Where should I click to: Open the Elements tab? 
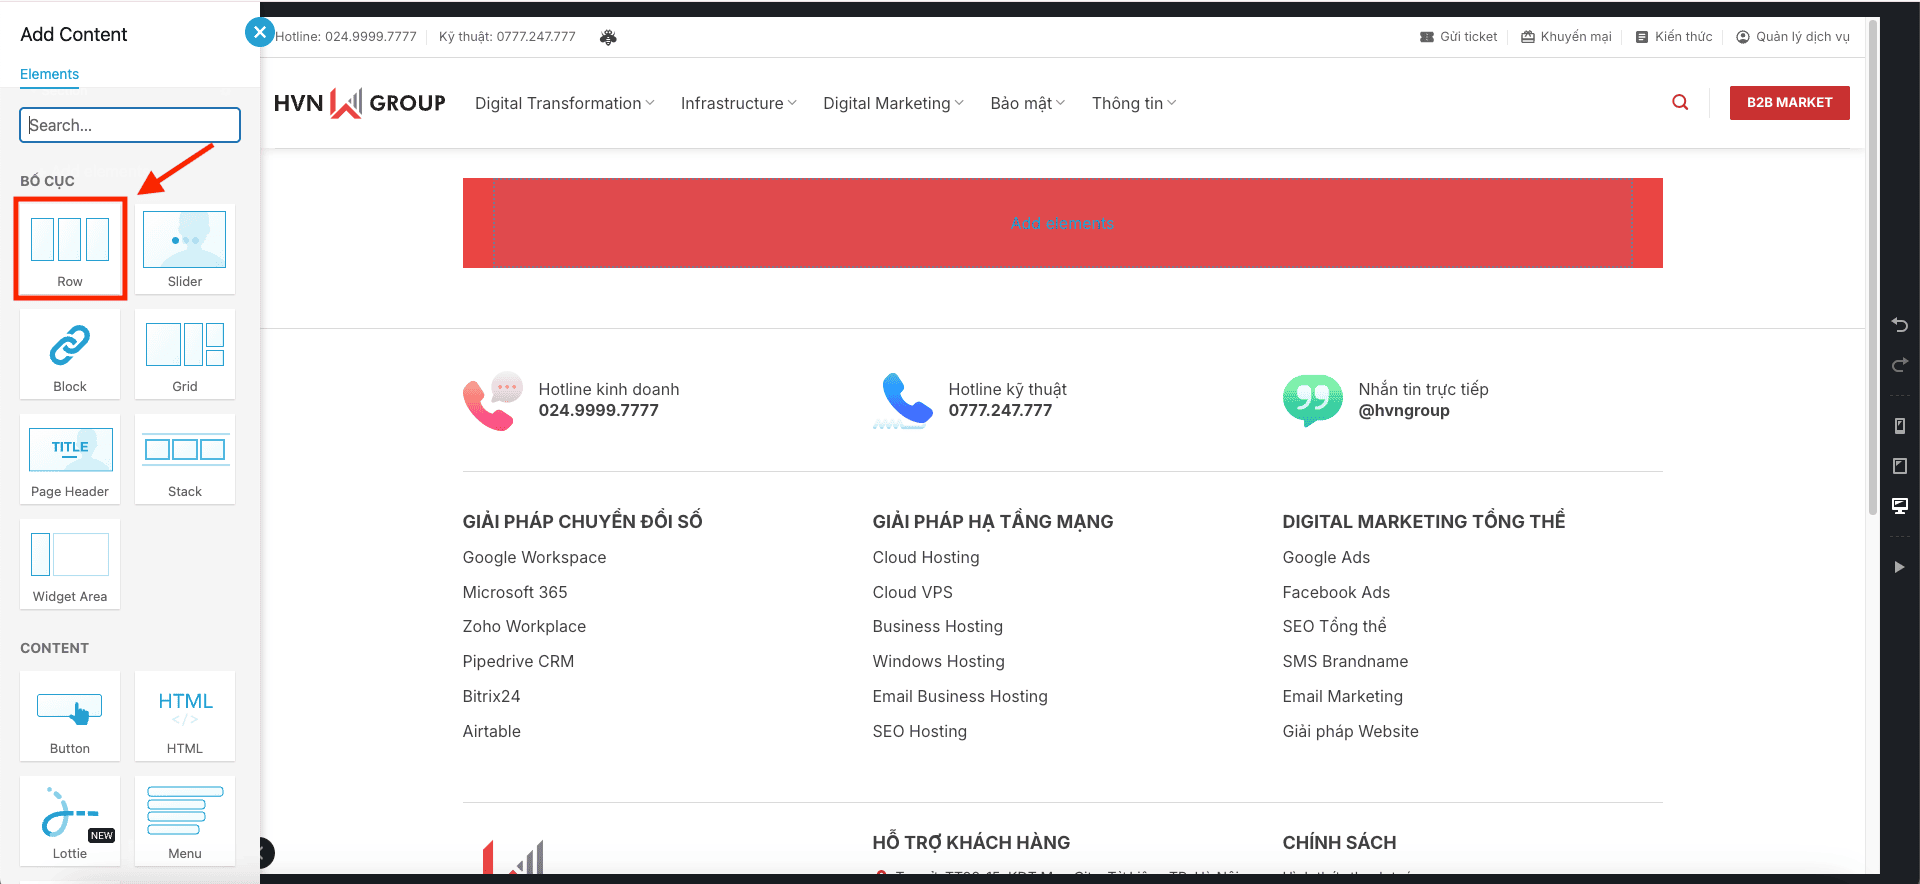point(49,74)
